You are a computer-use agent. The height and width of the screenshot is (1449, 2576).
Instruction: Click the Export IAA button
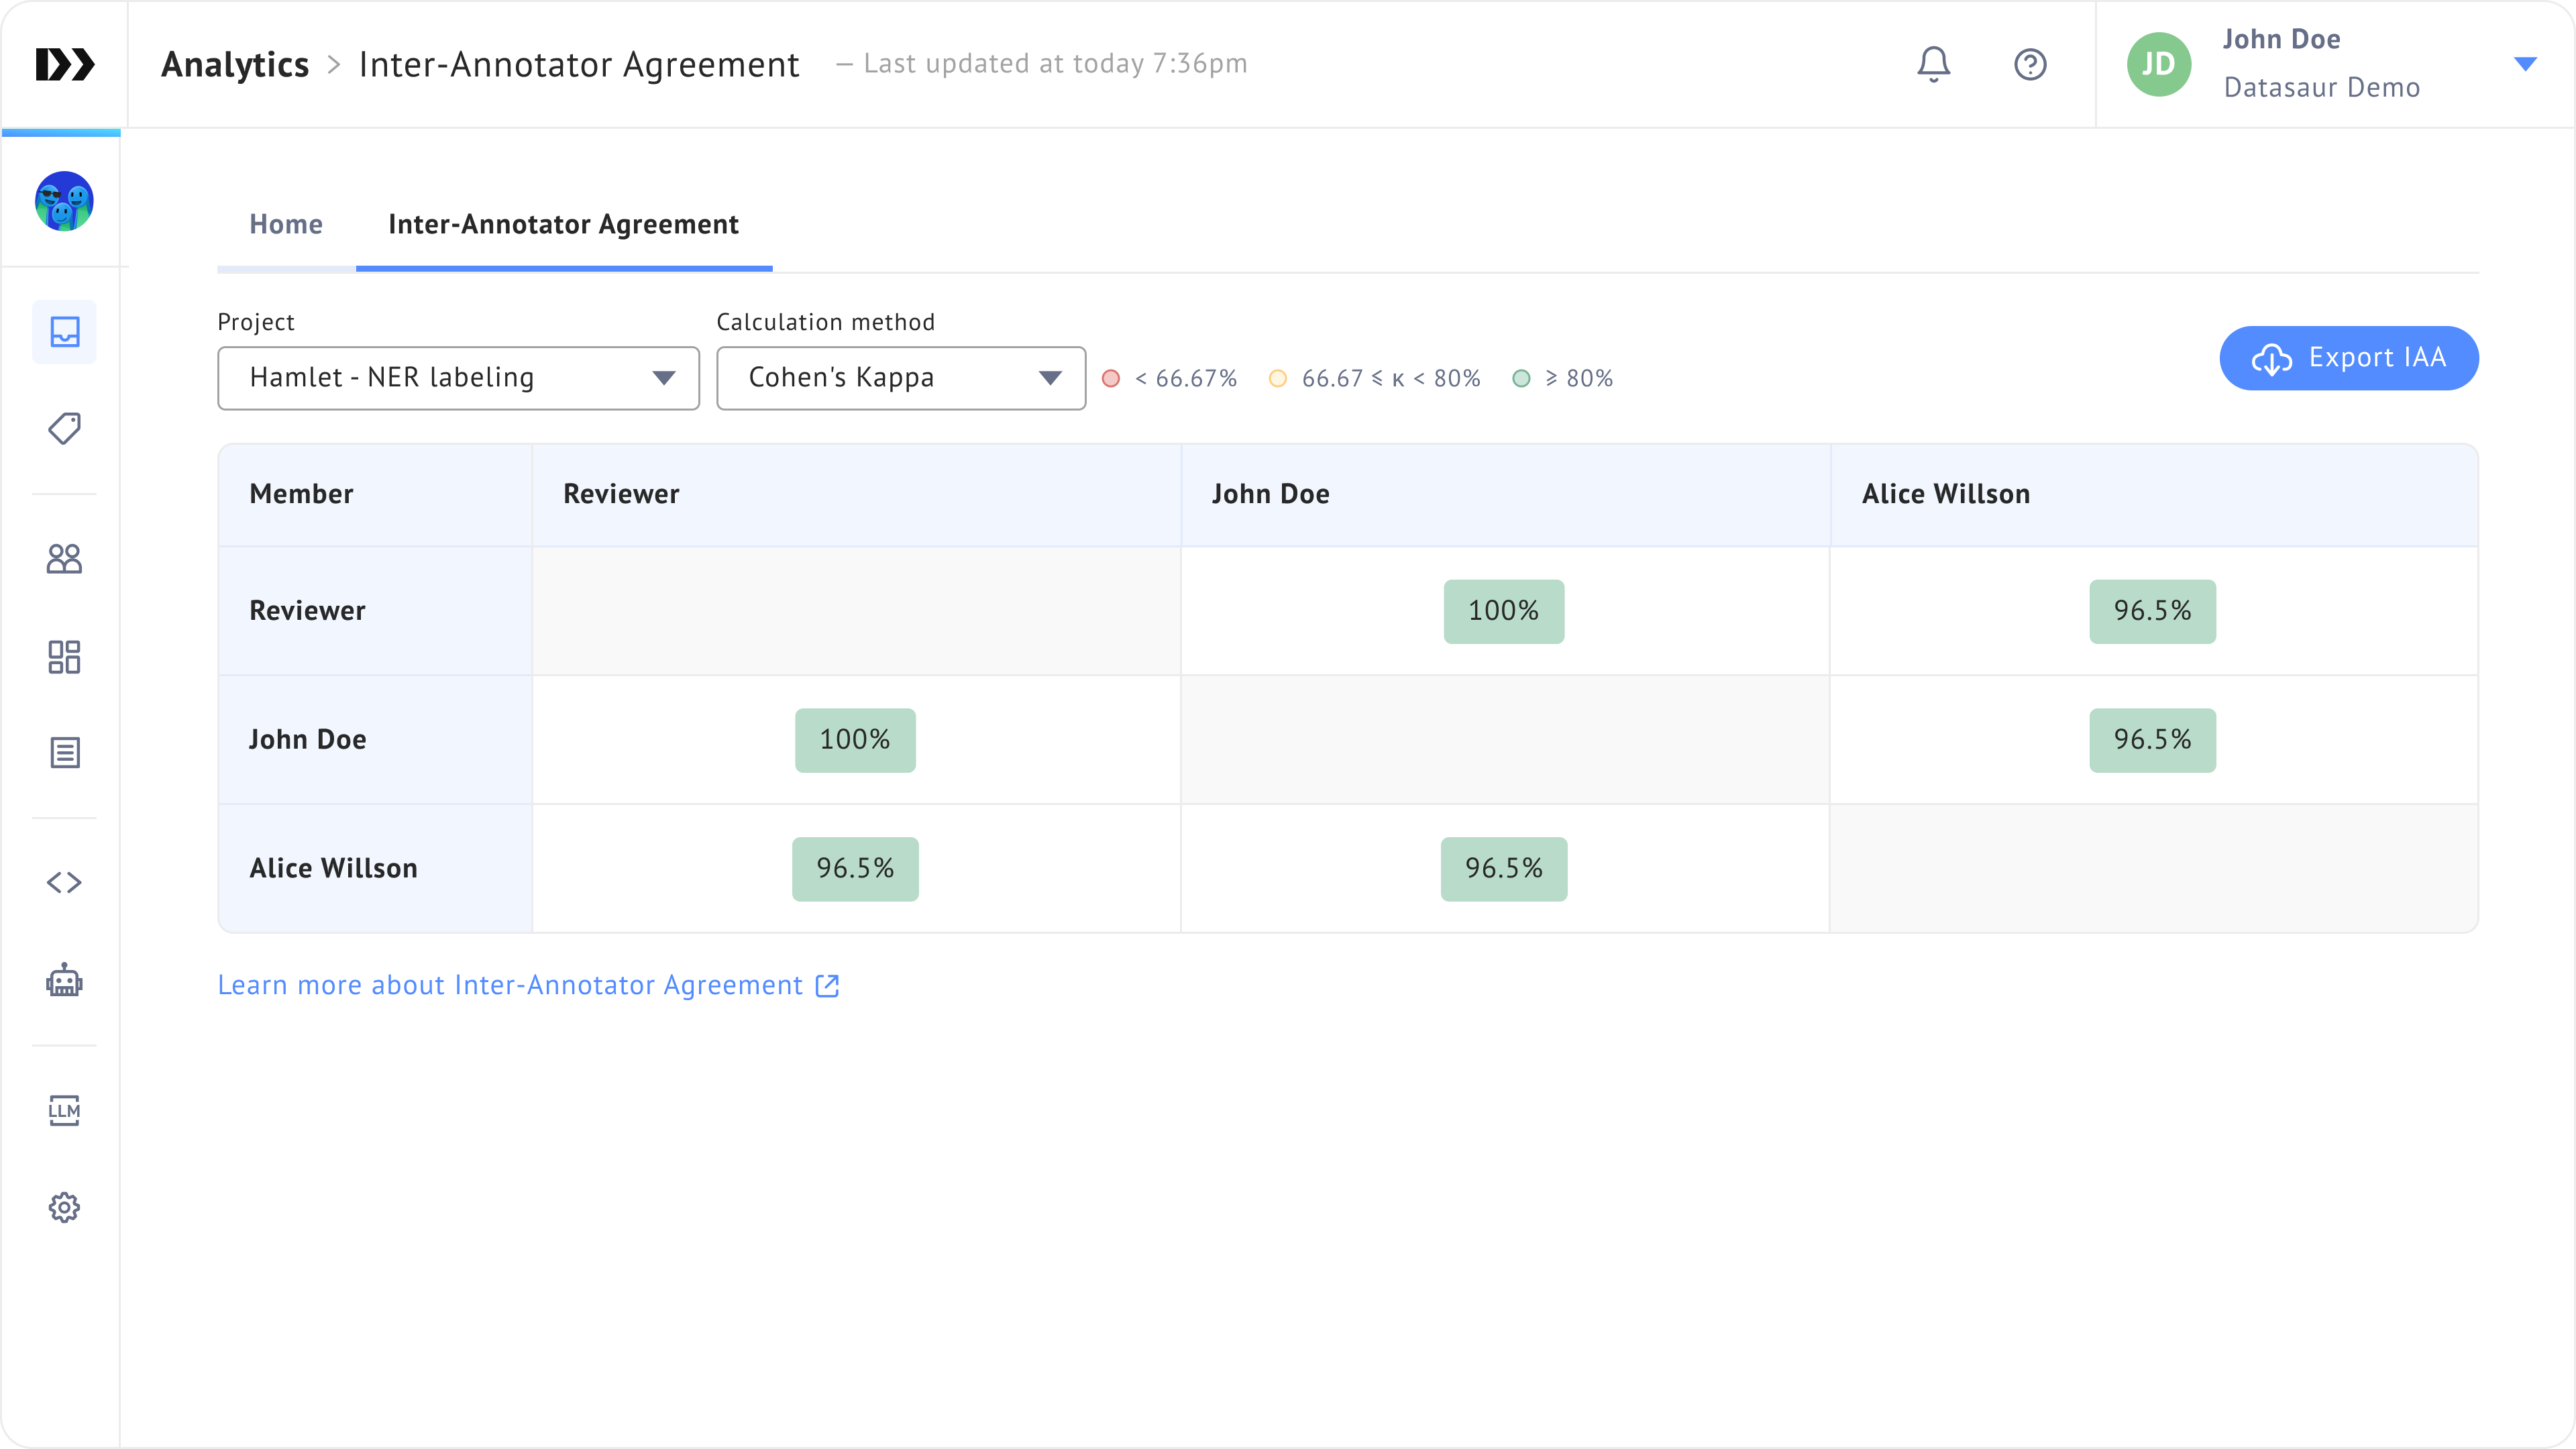coord(2348,358)
